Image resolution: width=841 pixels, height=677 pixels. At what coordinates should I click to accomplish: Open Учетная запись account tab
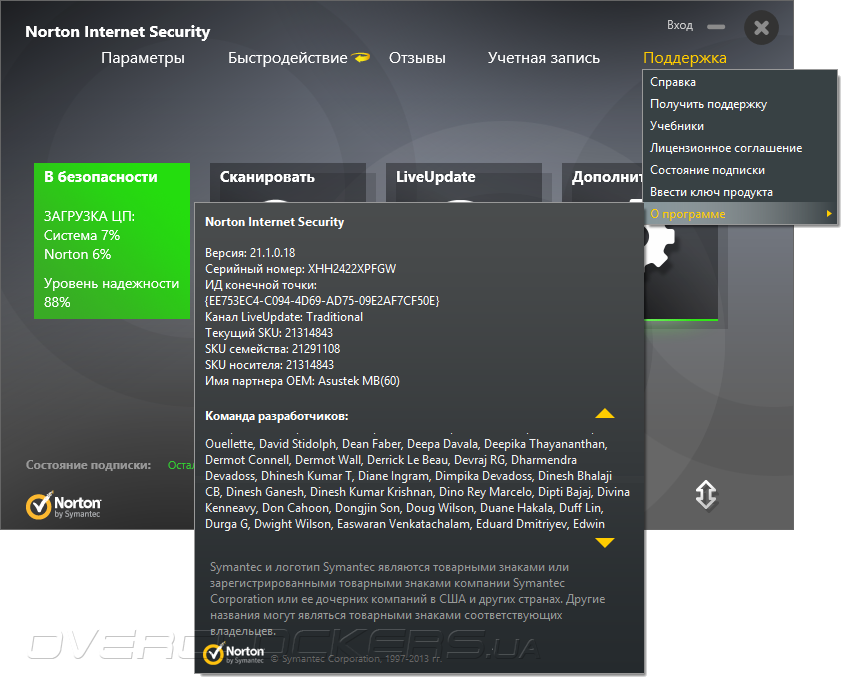(543, 58)
